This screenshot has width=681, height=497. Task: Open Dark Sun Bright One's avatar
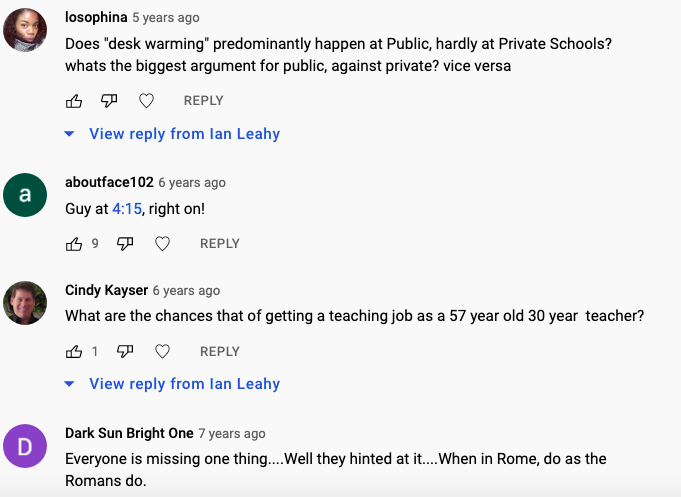point(25,446)
